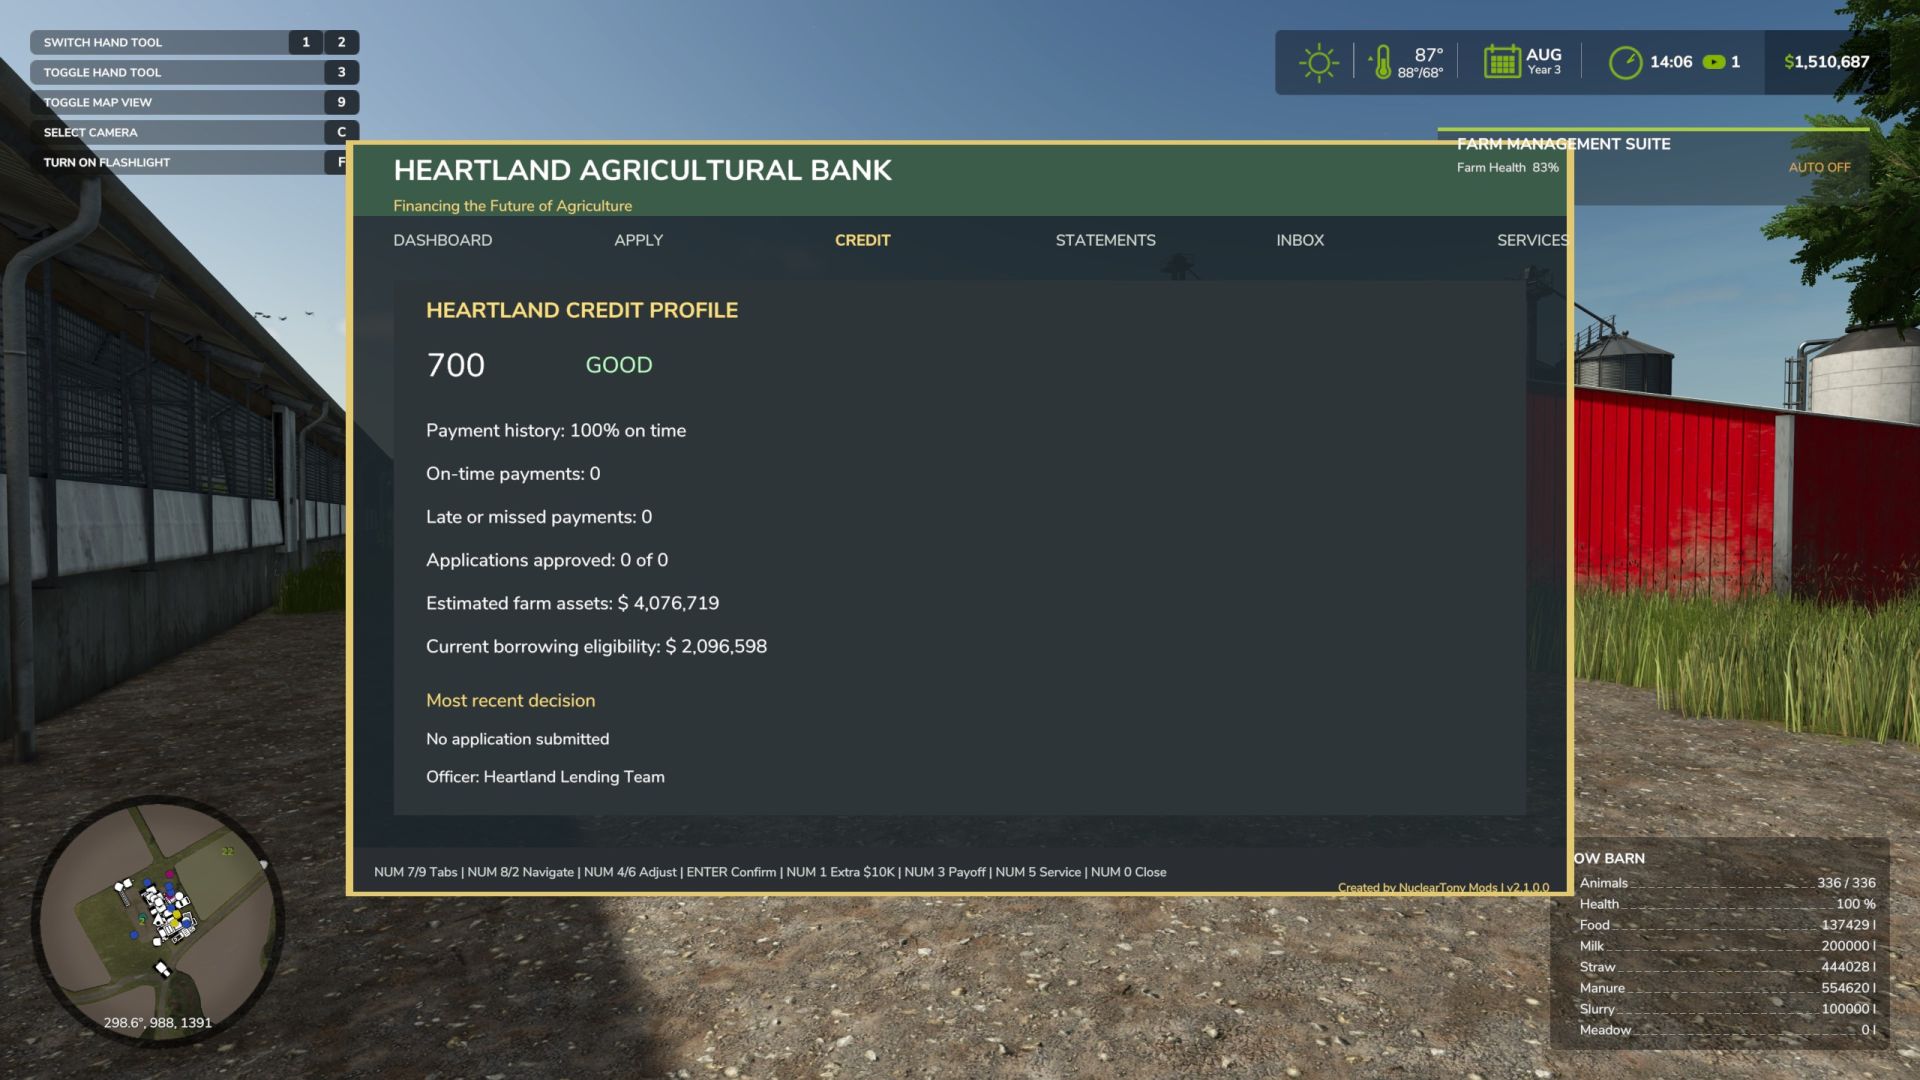Open the Statements tab
The height and width of the screenshot is (1080, 1920).
pyautogui.click(x=1105, y=240)
